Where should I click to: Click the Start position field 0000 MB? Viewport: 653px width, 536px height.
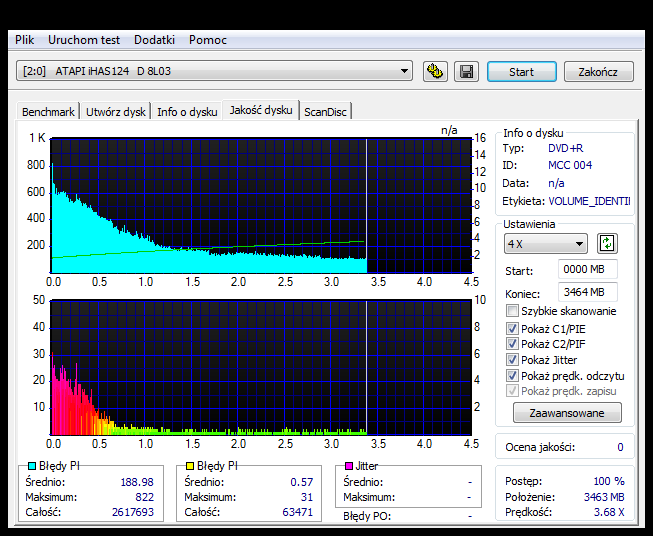pyautogui.click(x=588, y=269)
